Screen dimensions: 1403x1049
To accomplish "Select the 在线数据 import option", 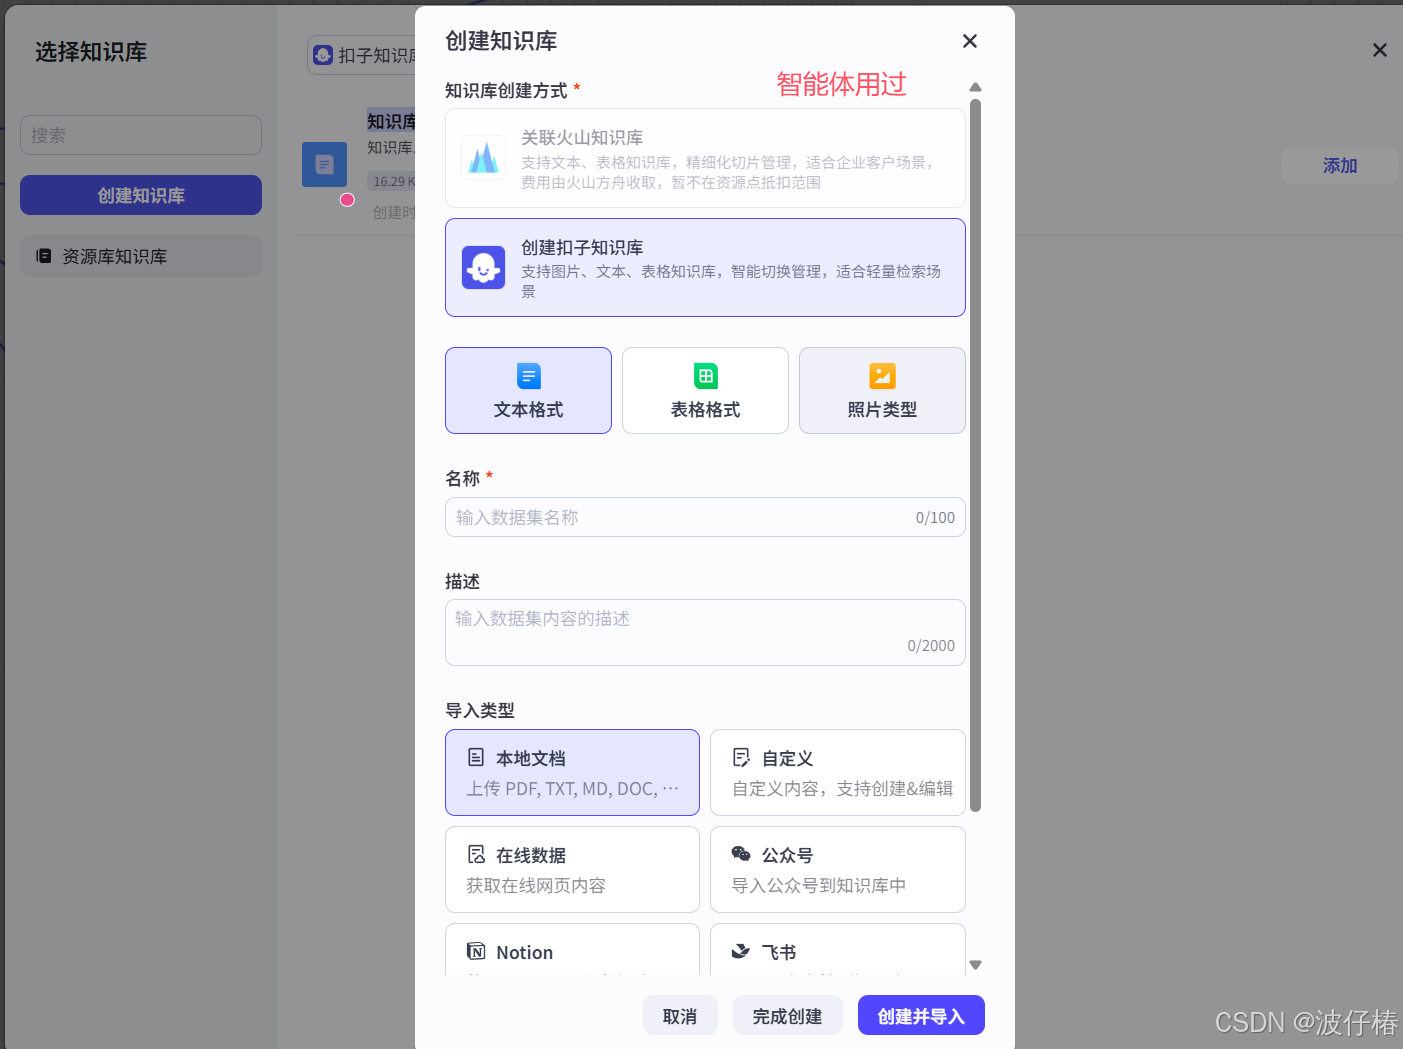I will point(572,869).
